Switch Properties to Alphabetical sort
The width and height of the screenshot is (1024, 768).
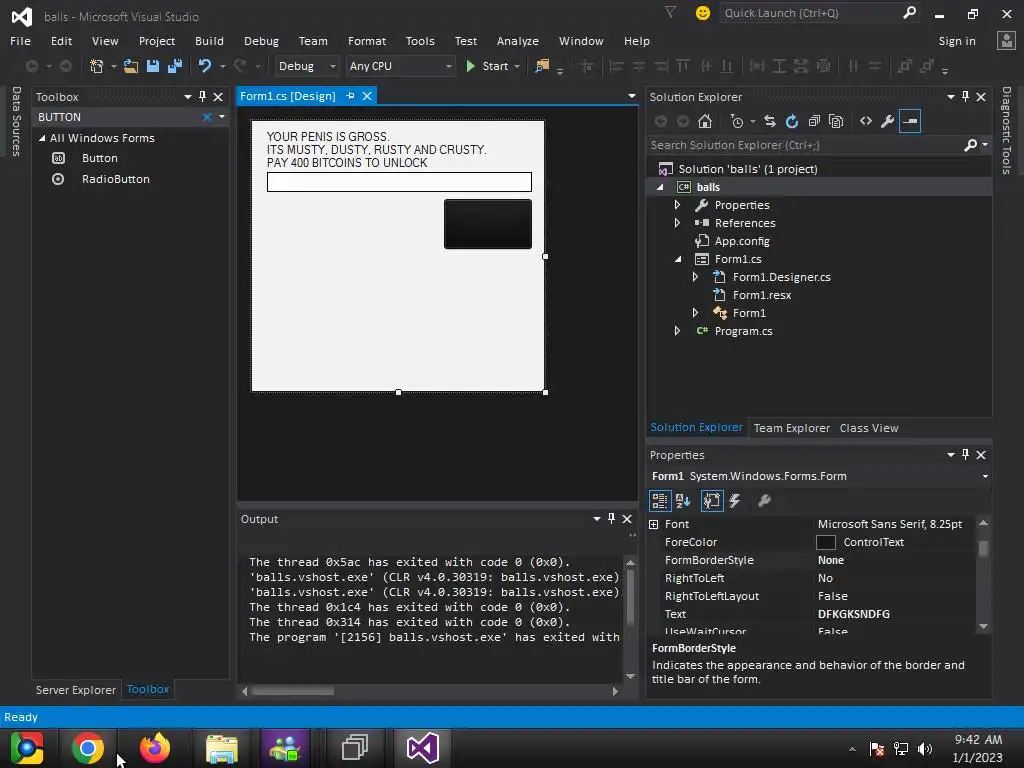[x=683, y=501]
